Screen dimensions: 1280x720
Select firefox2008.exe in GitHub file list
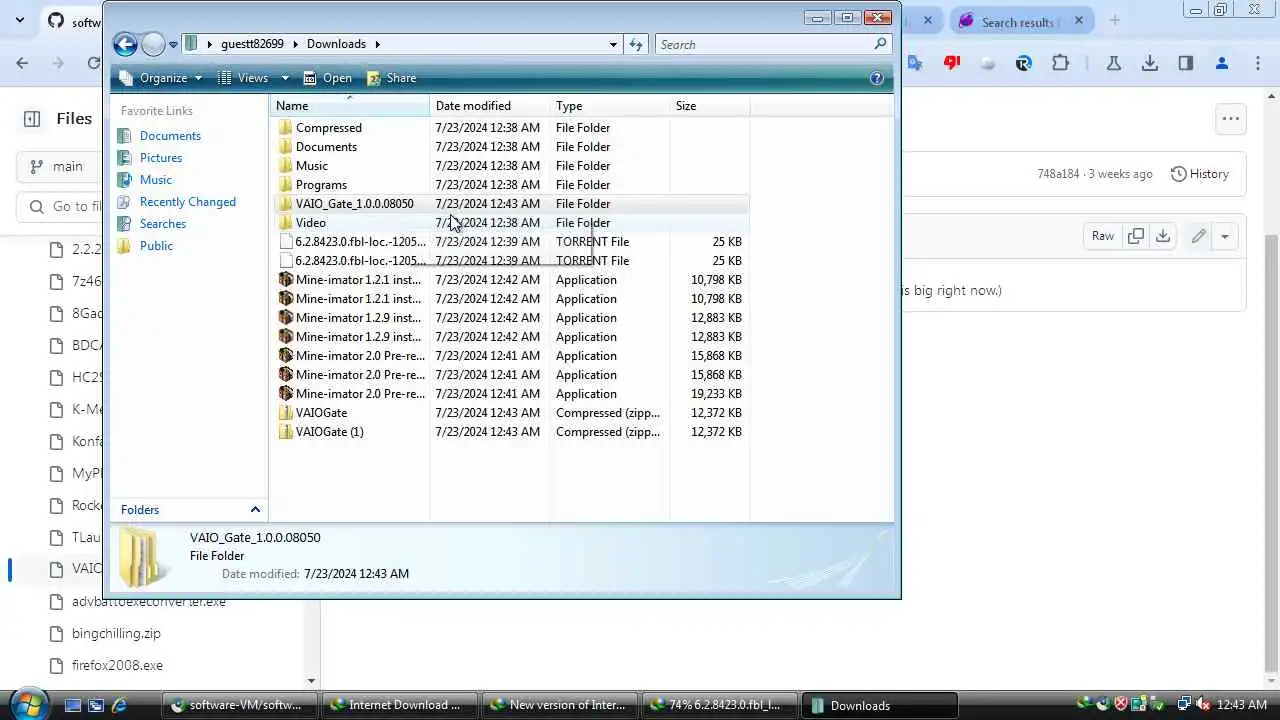click(x=117, y=665)
